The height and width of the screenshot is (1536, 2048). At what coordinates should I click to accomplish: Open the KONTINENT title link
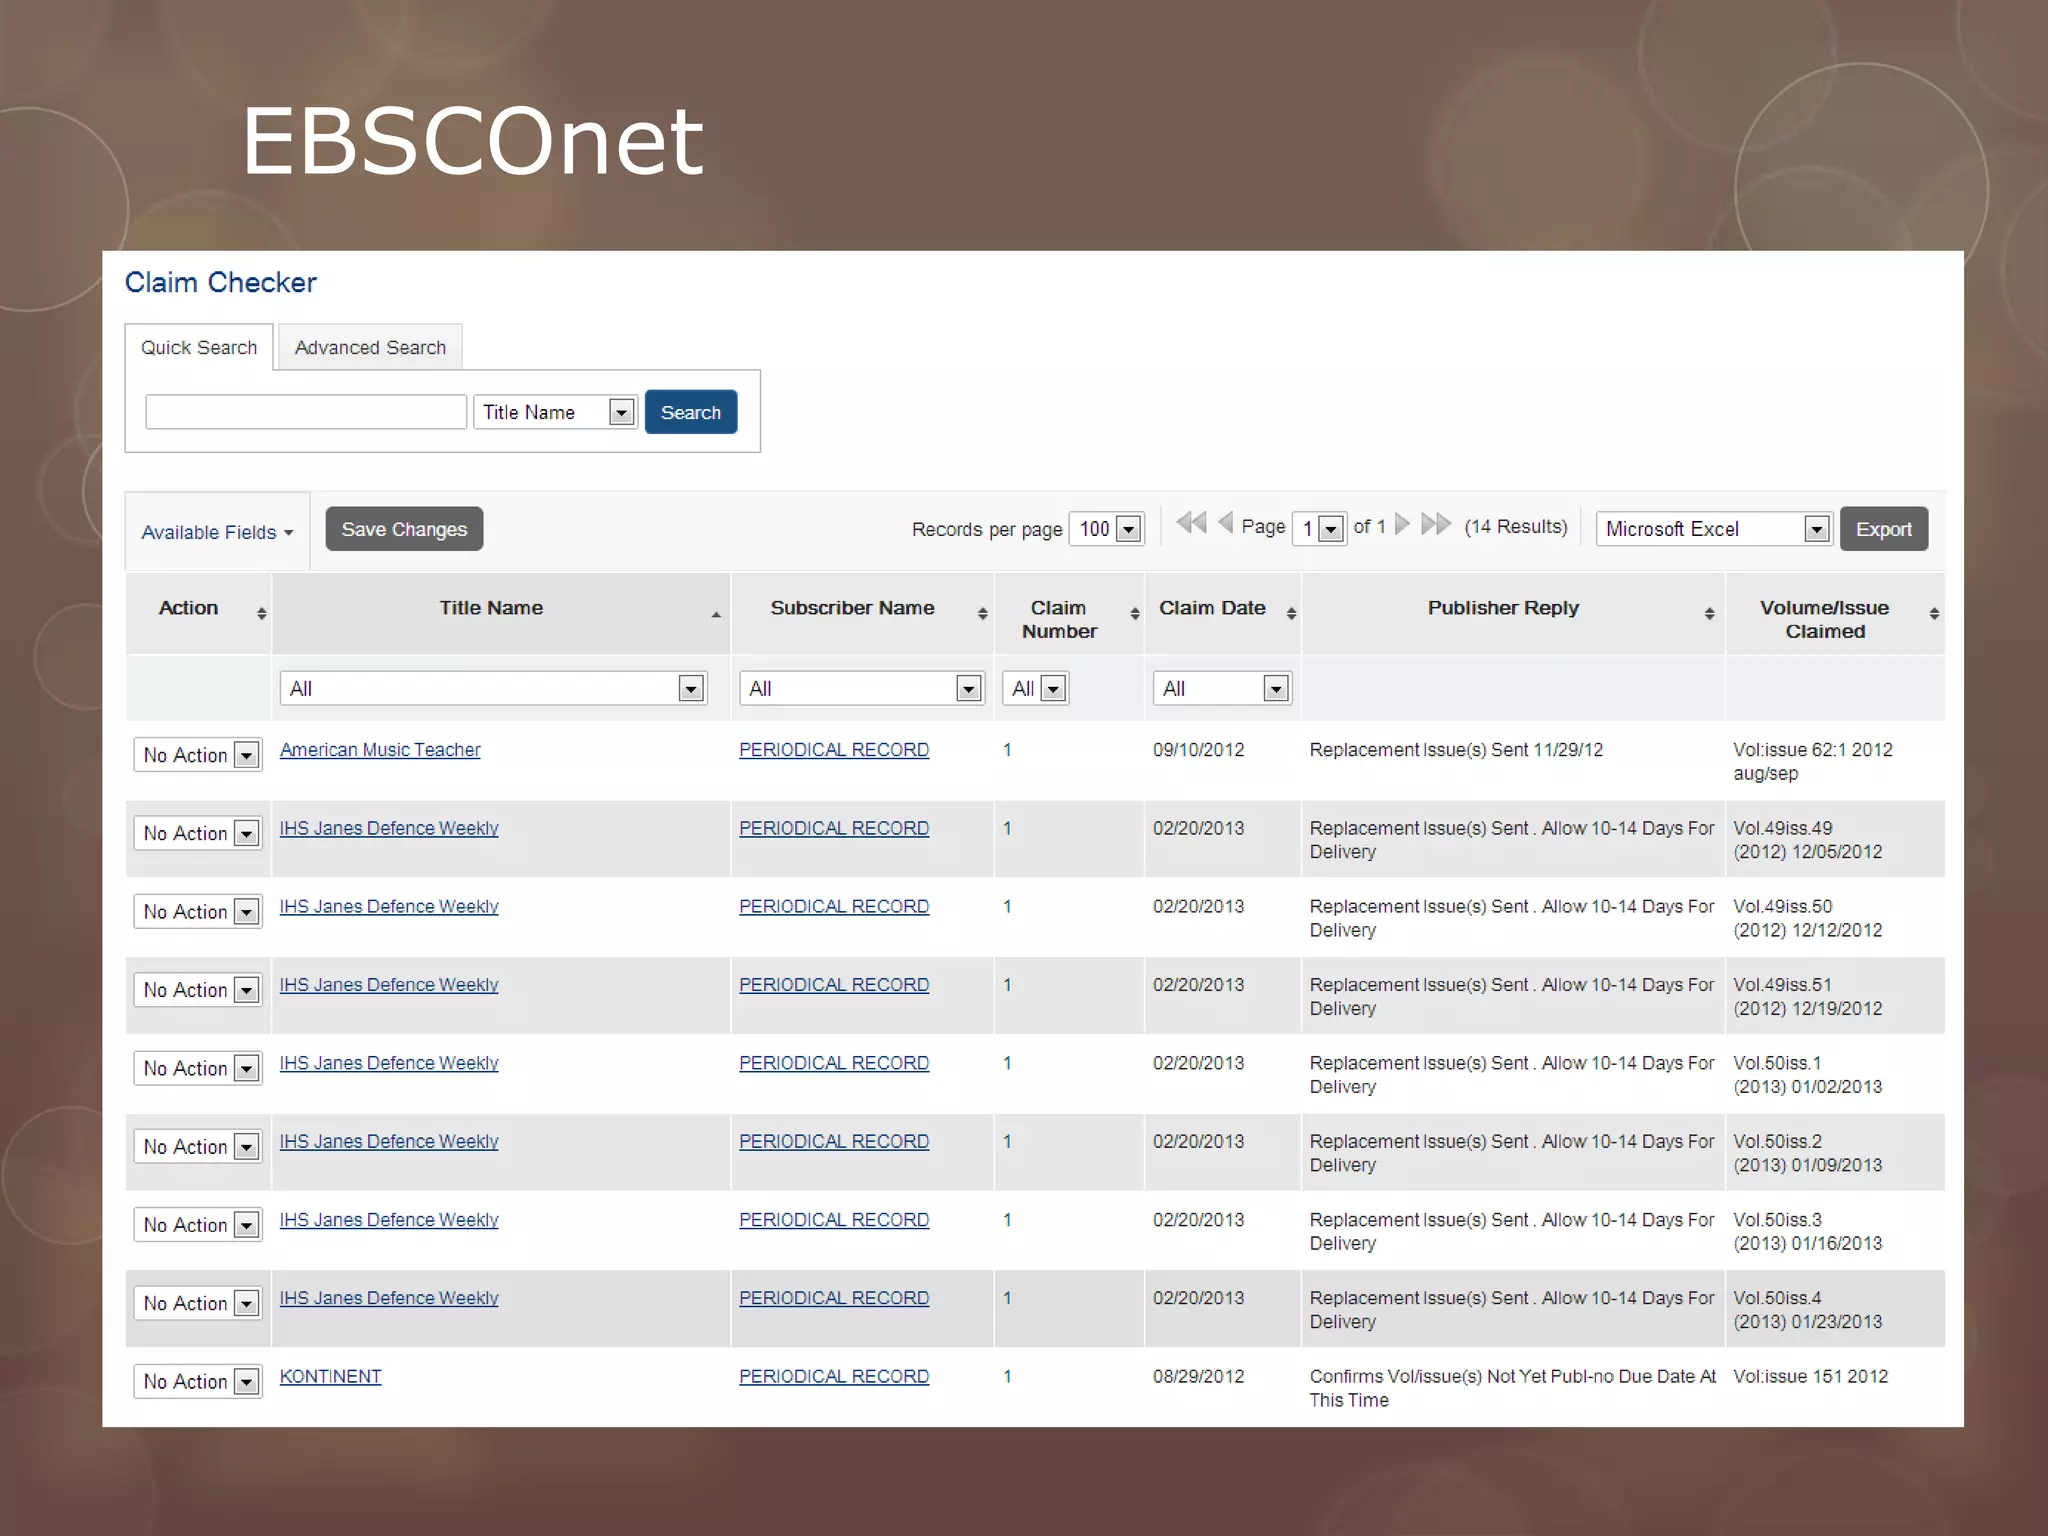click(x=330, y=1376)
